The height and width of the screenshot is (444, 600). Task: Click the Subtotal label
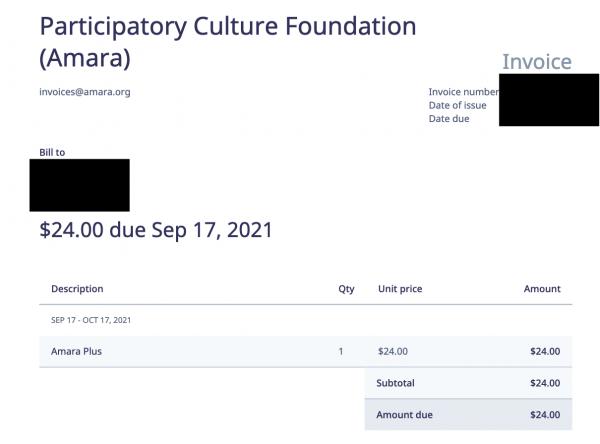coord(395,383)
